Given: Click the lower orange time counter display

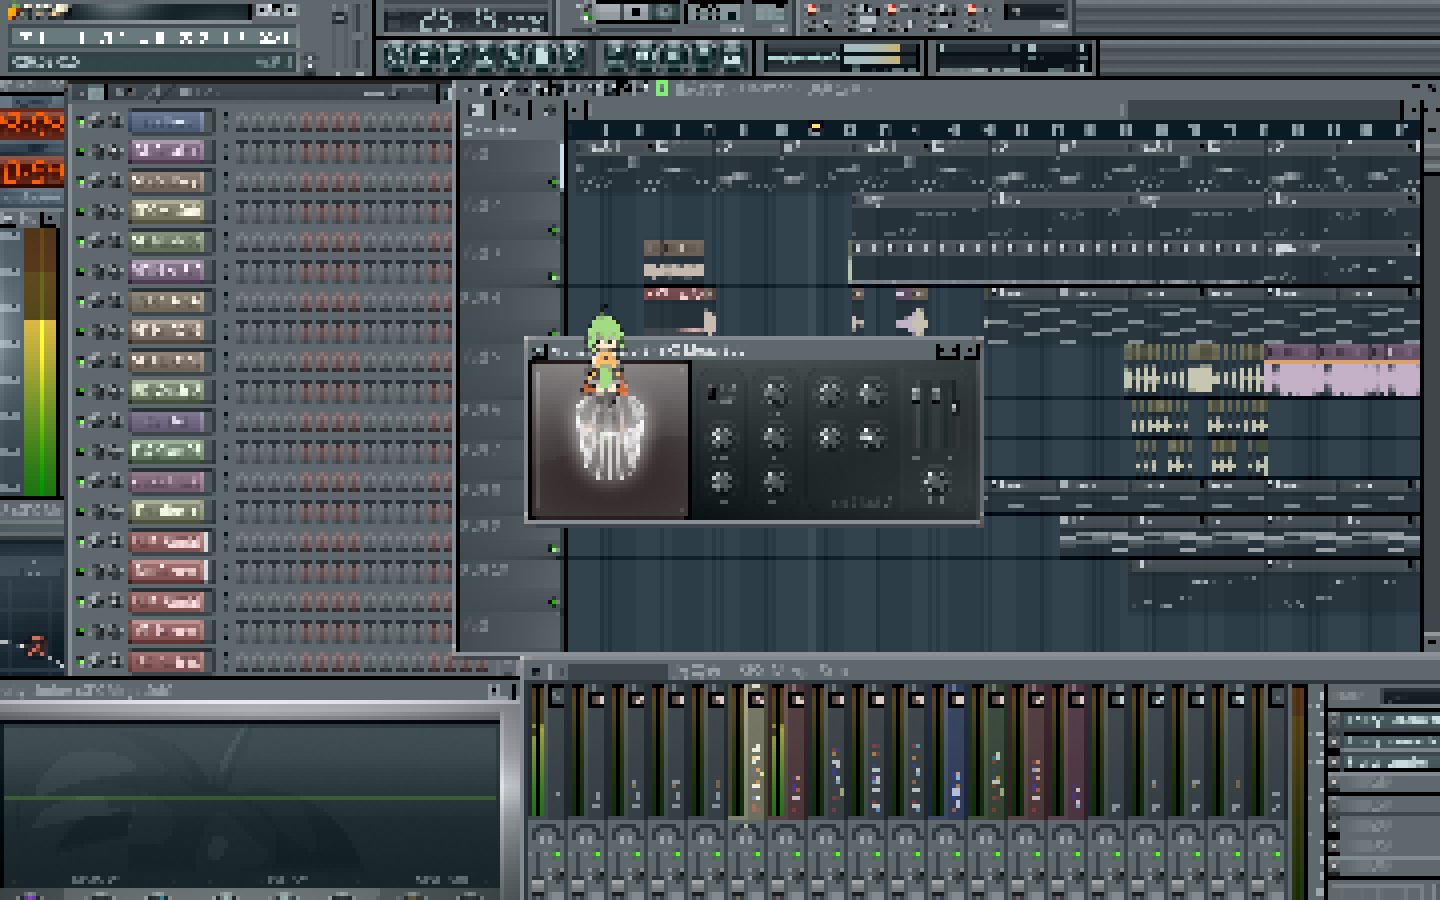Looking at the screenshot, I should (32, 173).
